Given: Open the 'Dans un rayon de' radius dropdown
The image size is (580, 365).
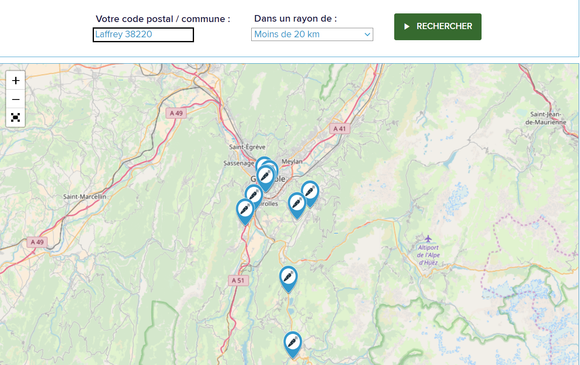Looking at the screenshot, I should click(312, 34).
